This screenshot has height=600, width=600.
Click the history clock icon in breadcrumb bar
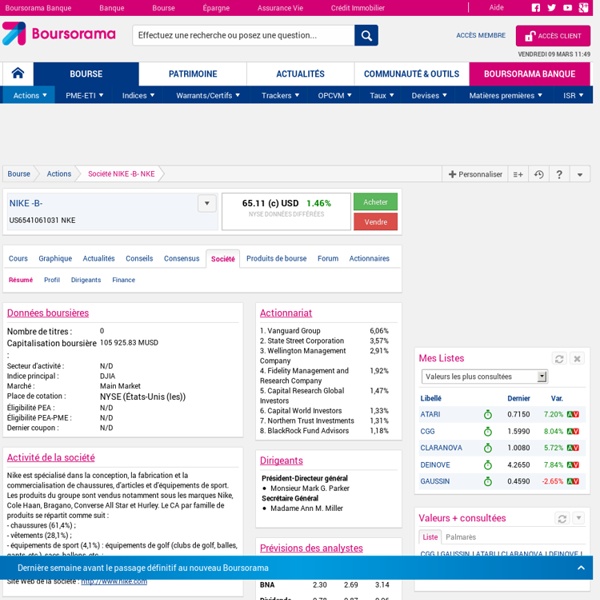pos(539,174)
